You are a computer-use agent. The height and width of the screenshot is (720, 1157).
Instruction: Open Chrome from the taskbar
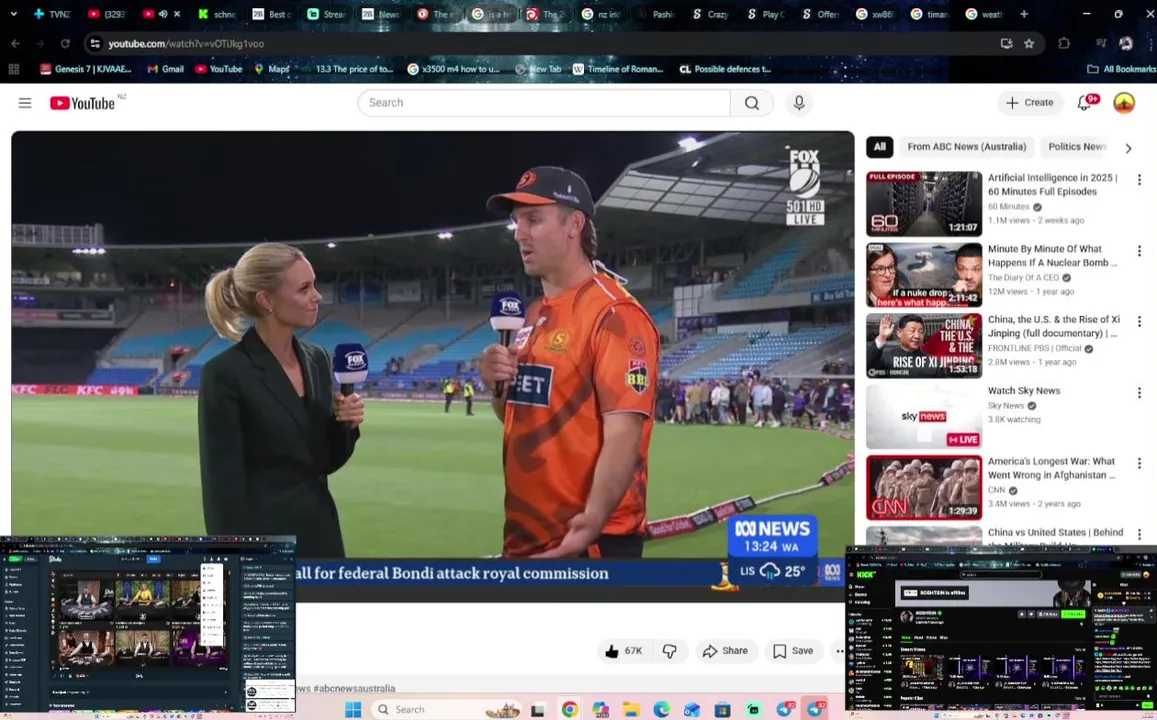[x=570, y=710]
